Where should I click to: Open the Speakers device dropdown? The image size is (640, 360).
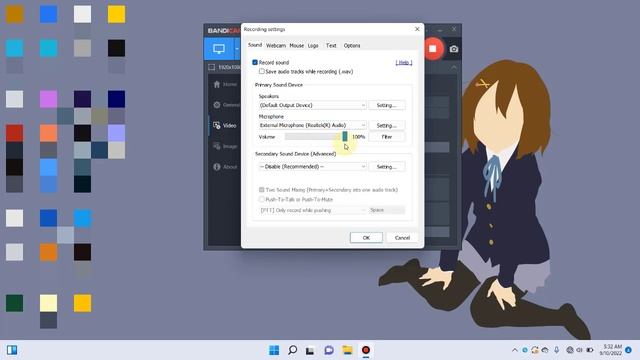(312, 105)
